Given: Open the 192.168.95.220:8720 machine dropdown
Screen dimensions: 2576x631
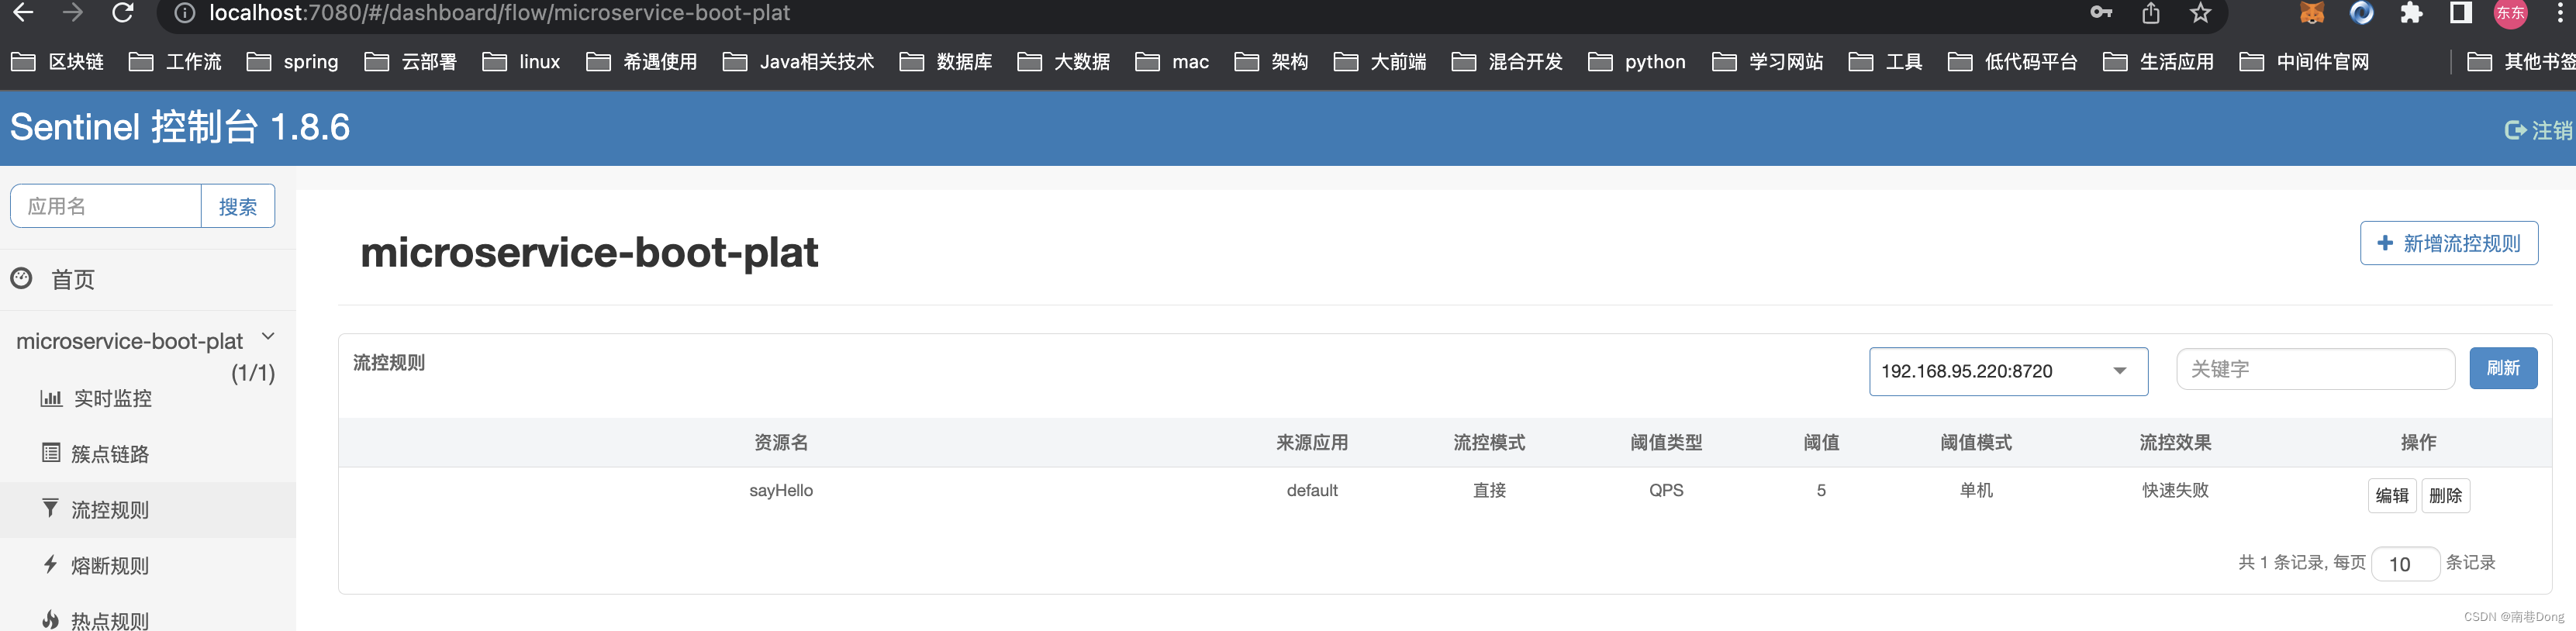Looking at the screenshot, I should click(x=2008, y=371).
